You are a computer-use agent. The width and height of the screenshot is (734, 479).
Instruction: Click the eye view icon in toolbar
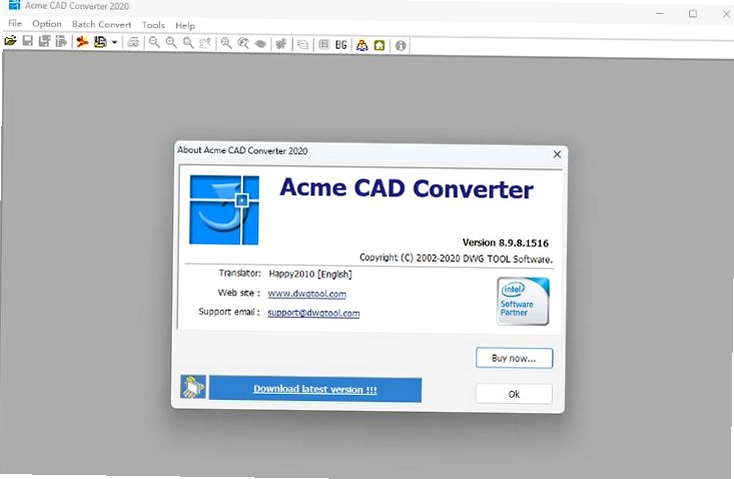click(261, 44)
